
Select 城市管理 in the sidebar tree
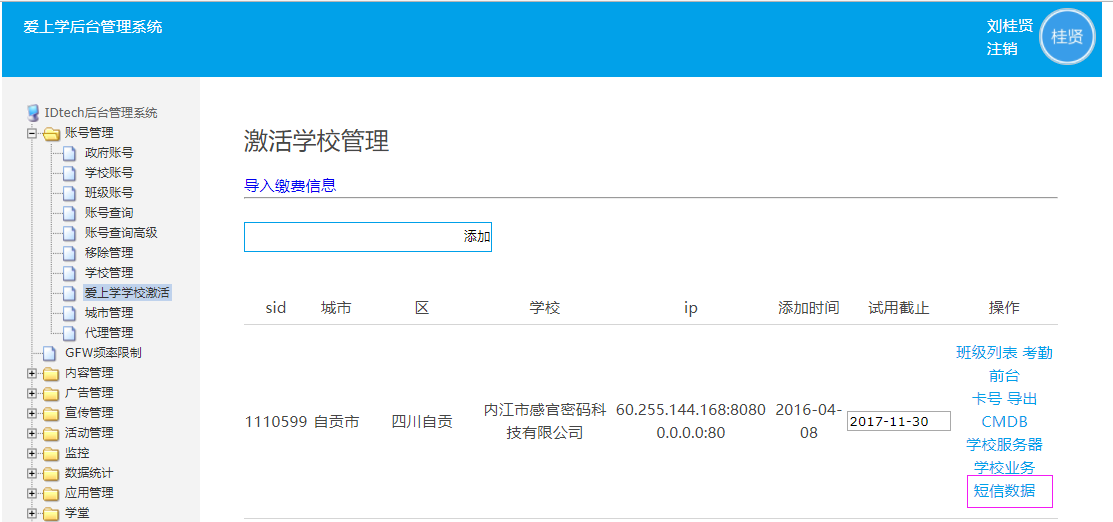coord(109,313)
